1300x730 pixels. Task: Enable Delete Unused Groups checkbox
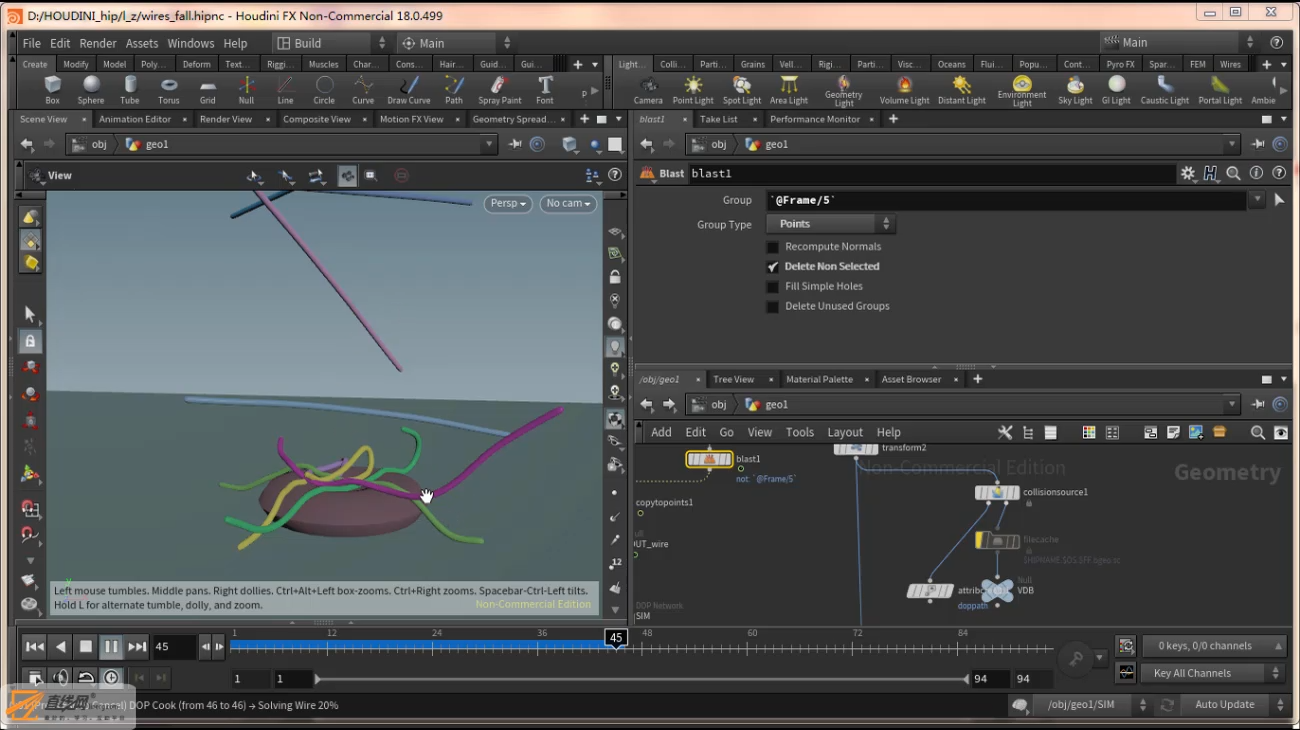point(772,307)
